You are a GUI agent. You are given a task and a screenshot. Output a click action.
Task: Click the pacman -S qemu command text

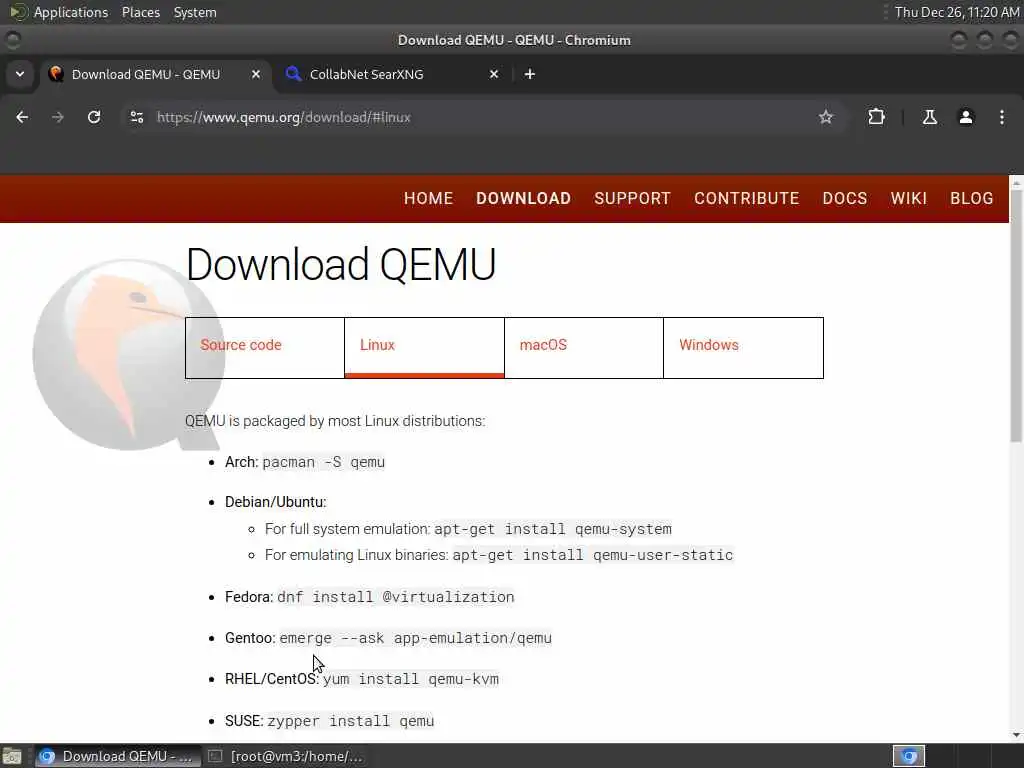tap(323, 462)
